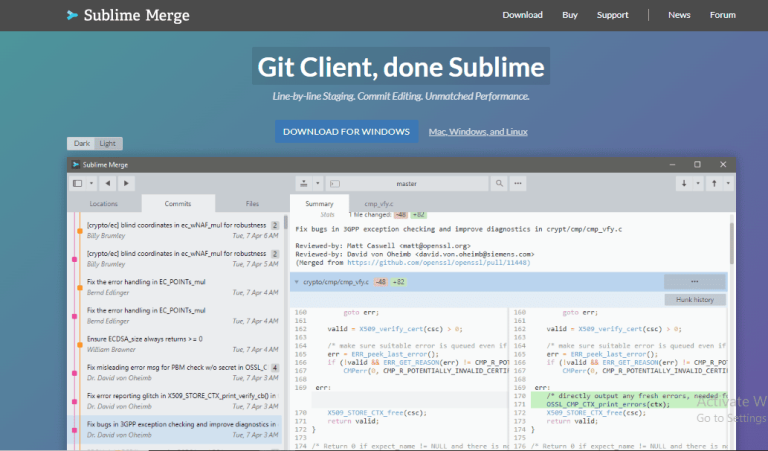The image size is (768, 451).
Task: Click the Sublime Merge logo in the header
Action: (x=128, y=15)
